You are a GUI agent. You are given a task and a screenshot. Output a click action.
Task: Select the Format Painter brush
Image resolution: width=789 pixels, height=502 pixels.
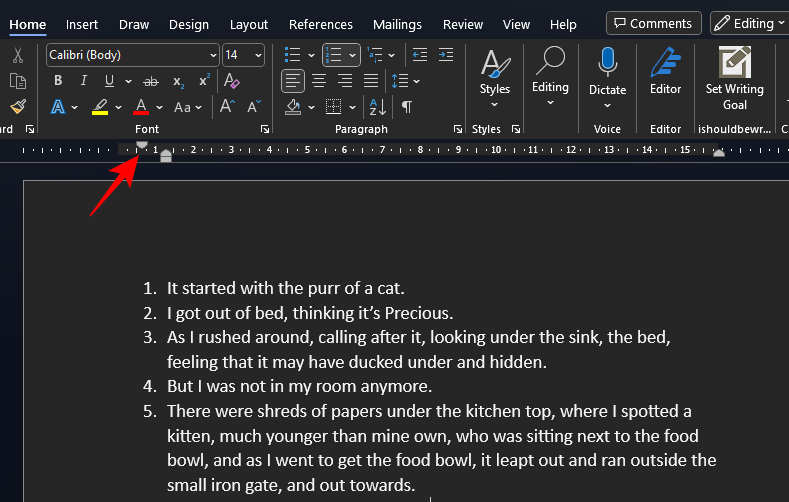pyautogui.click(x=18, y=107)
